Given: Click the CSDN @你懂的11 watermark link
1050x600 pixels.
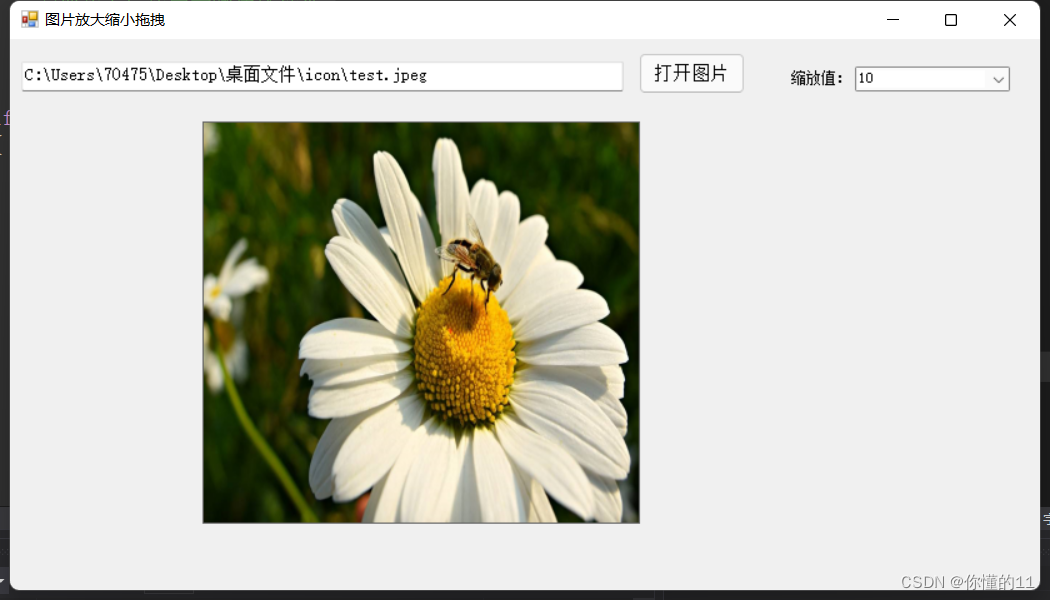Looking at the screenshot, I should pyautogui.click(x=967, y=581).
